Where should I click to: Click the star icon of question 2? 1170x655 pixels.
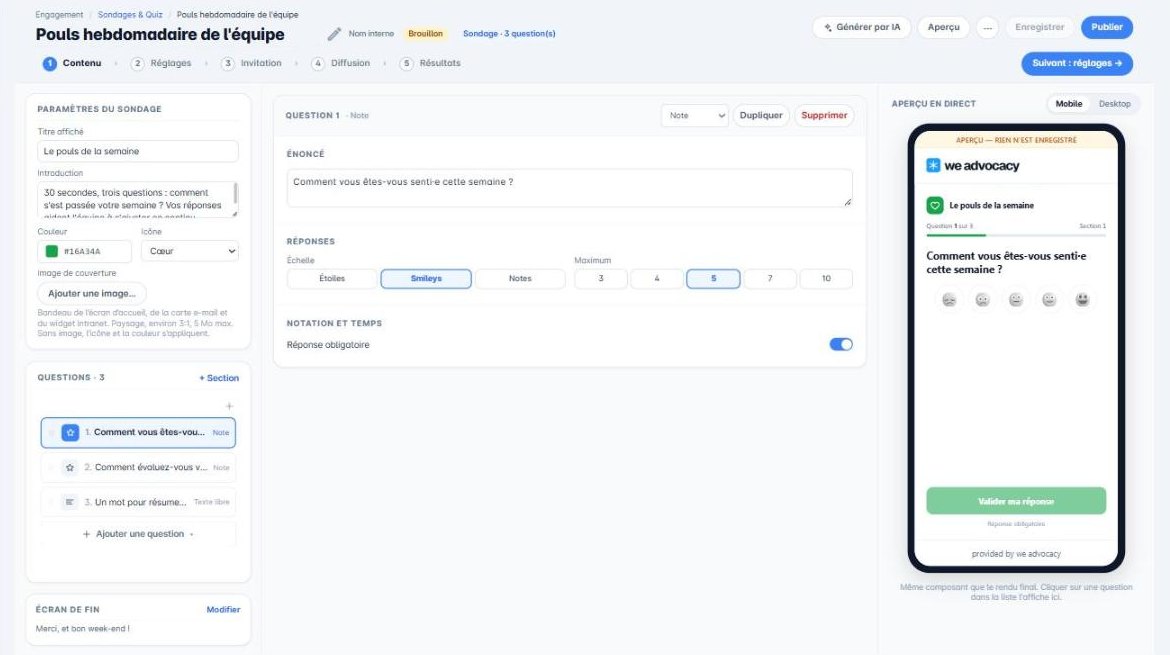(70, 468)
